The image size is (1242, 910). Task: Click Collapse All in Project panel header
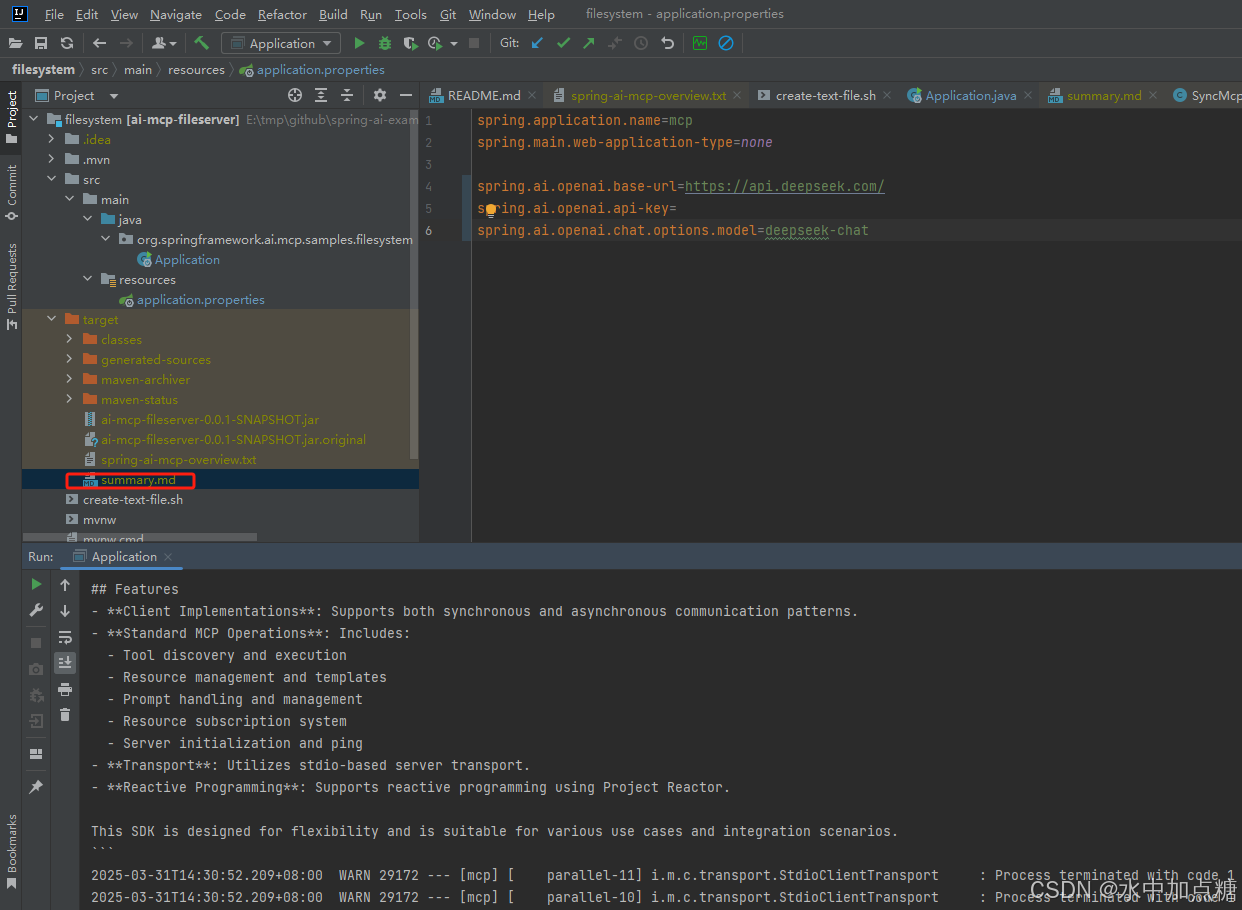pyautogui.click(x=347, y=95)
